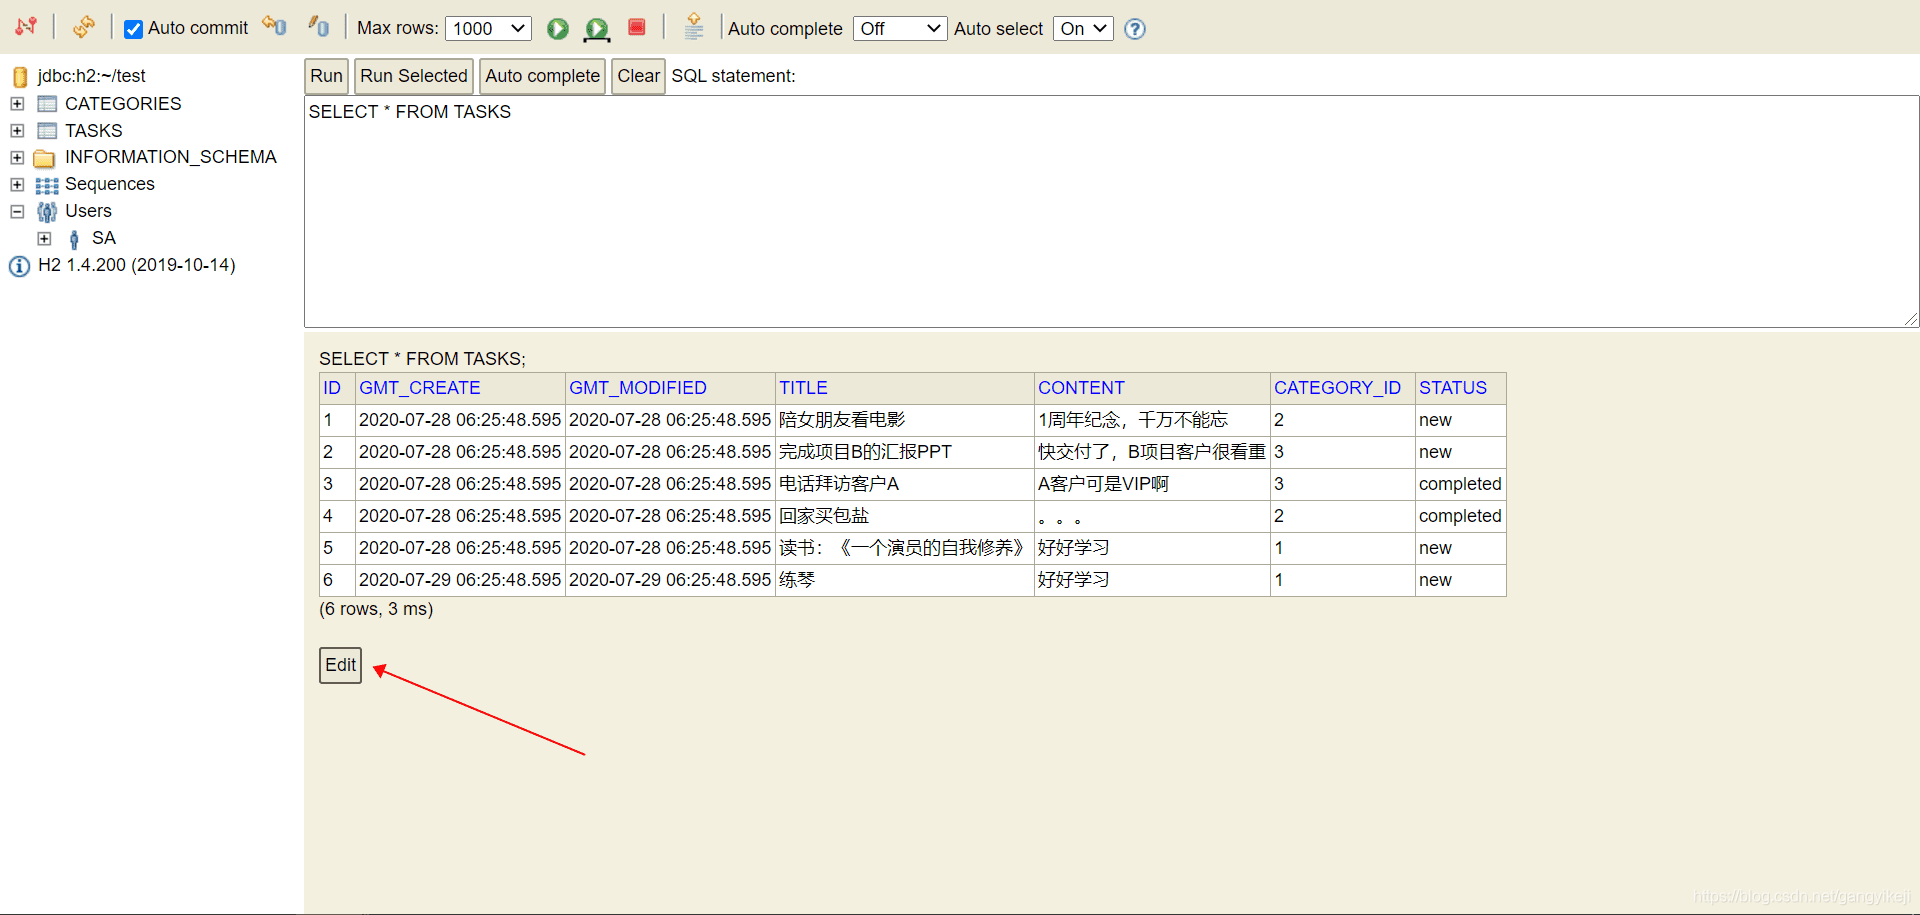Expand the CATEGORIES table node
The width and height of the screenshot is (1920, 915).
tap(17, 104)
